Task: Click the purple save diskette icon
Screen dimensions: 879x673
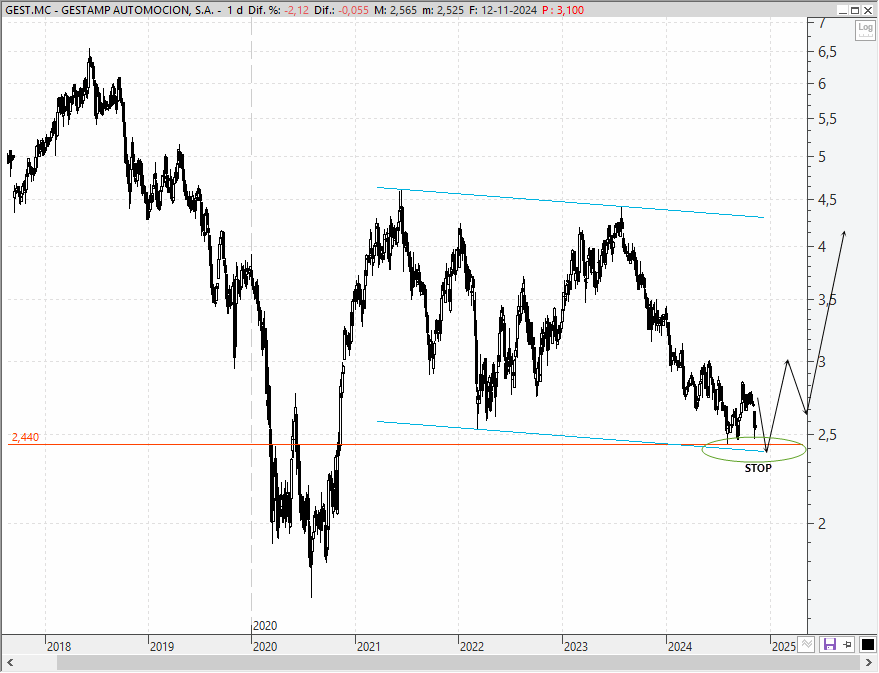Action: (829, 644)
